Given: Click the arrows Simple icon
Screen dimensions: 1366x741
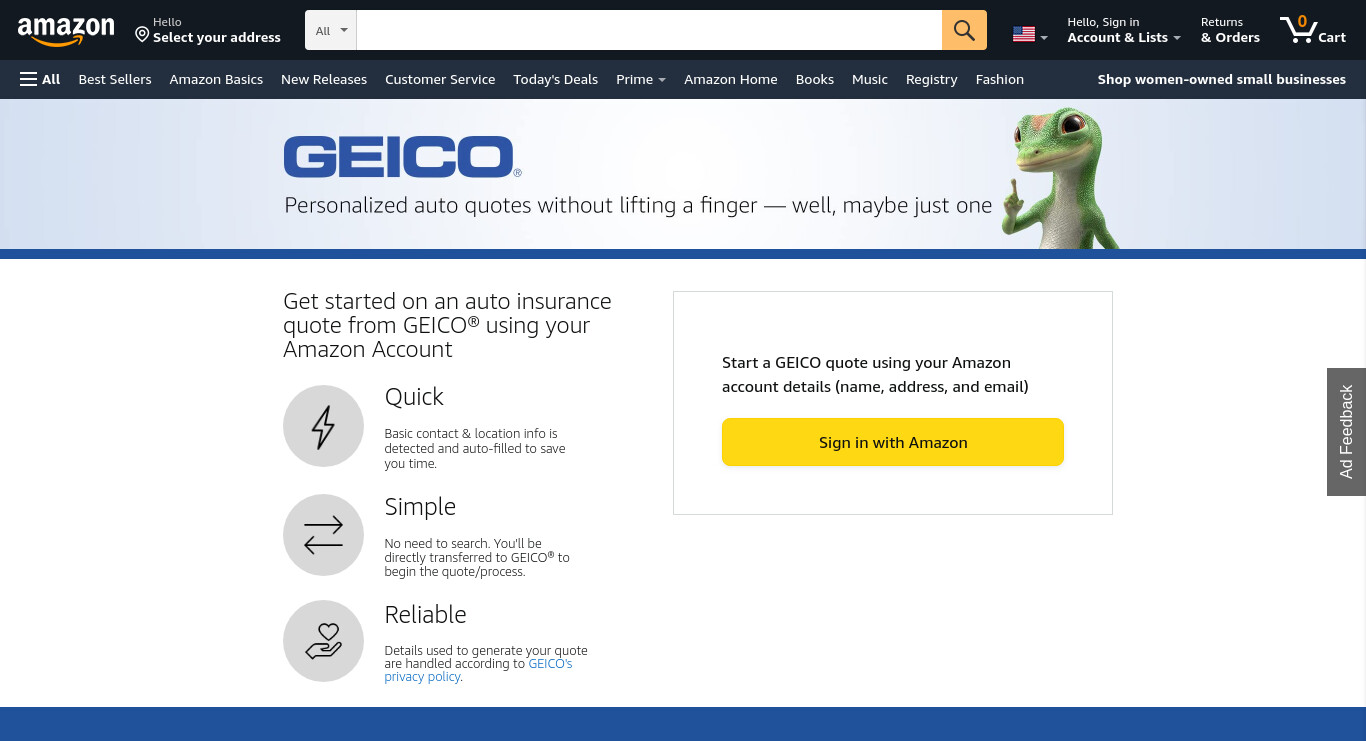Looking at the screenshot, I should [x=323, y=535].
